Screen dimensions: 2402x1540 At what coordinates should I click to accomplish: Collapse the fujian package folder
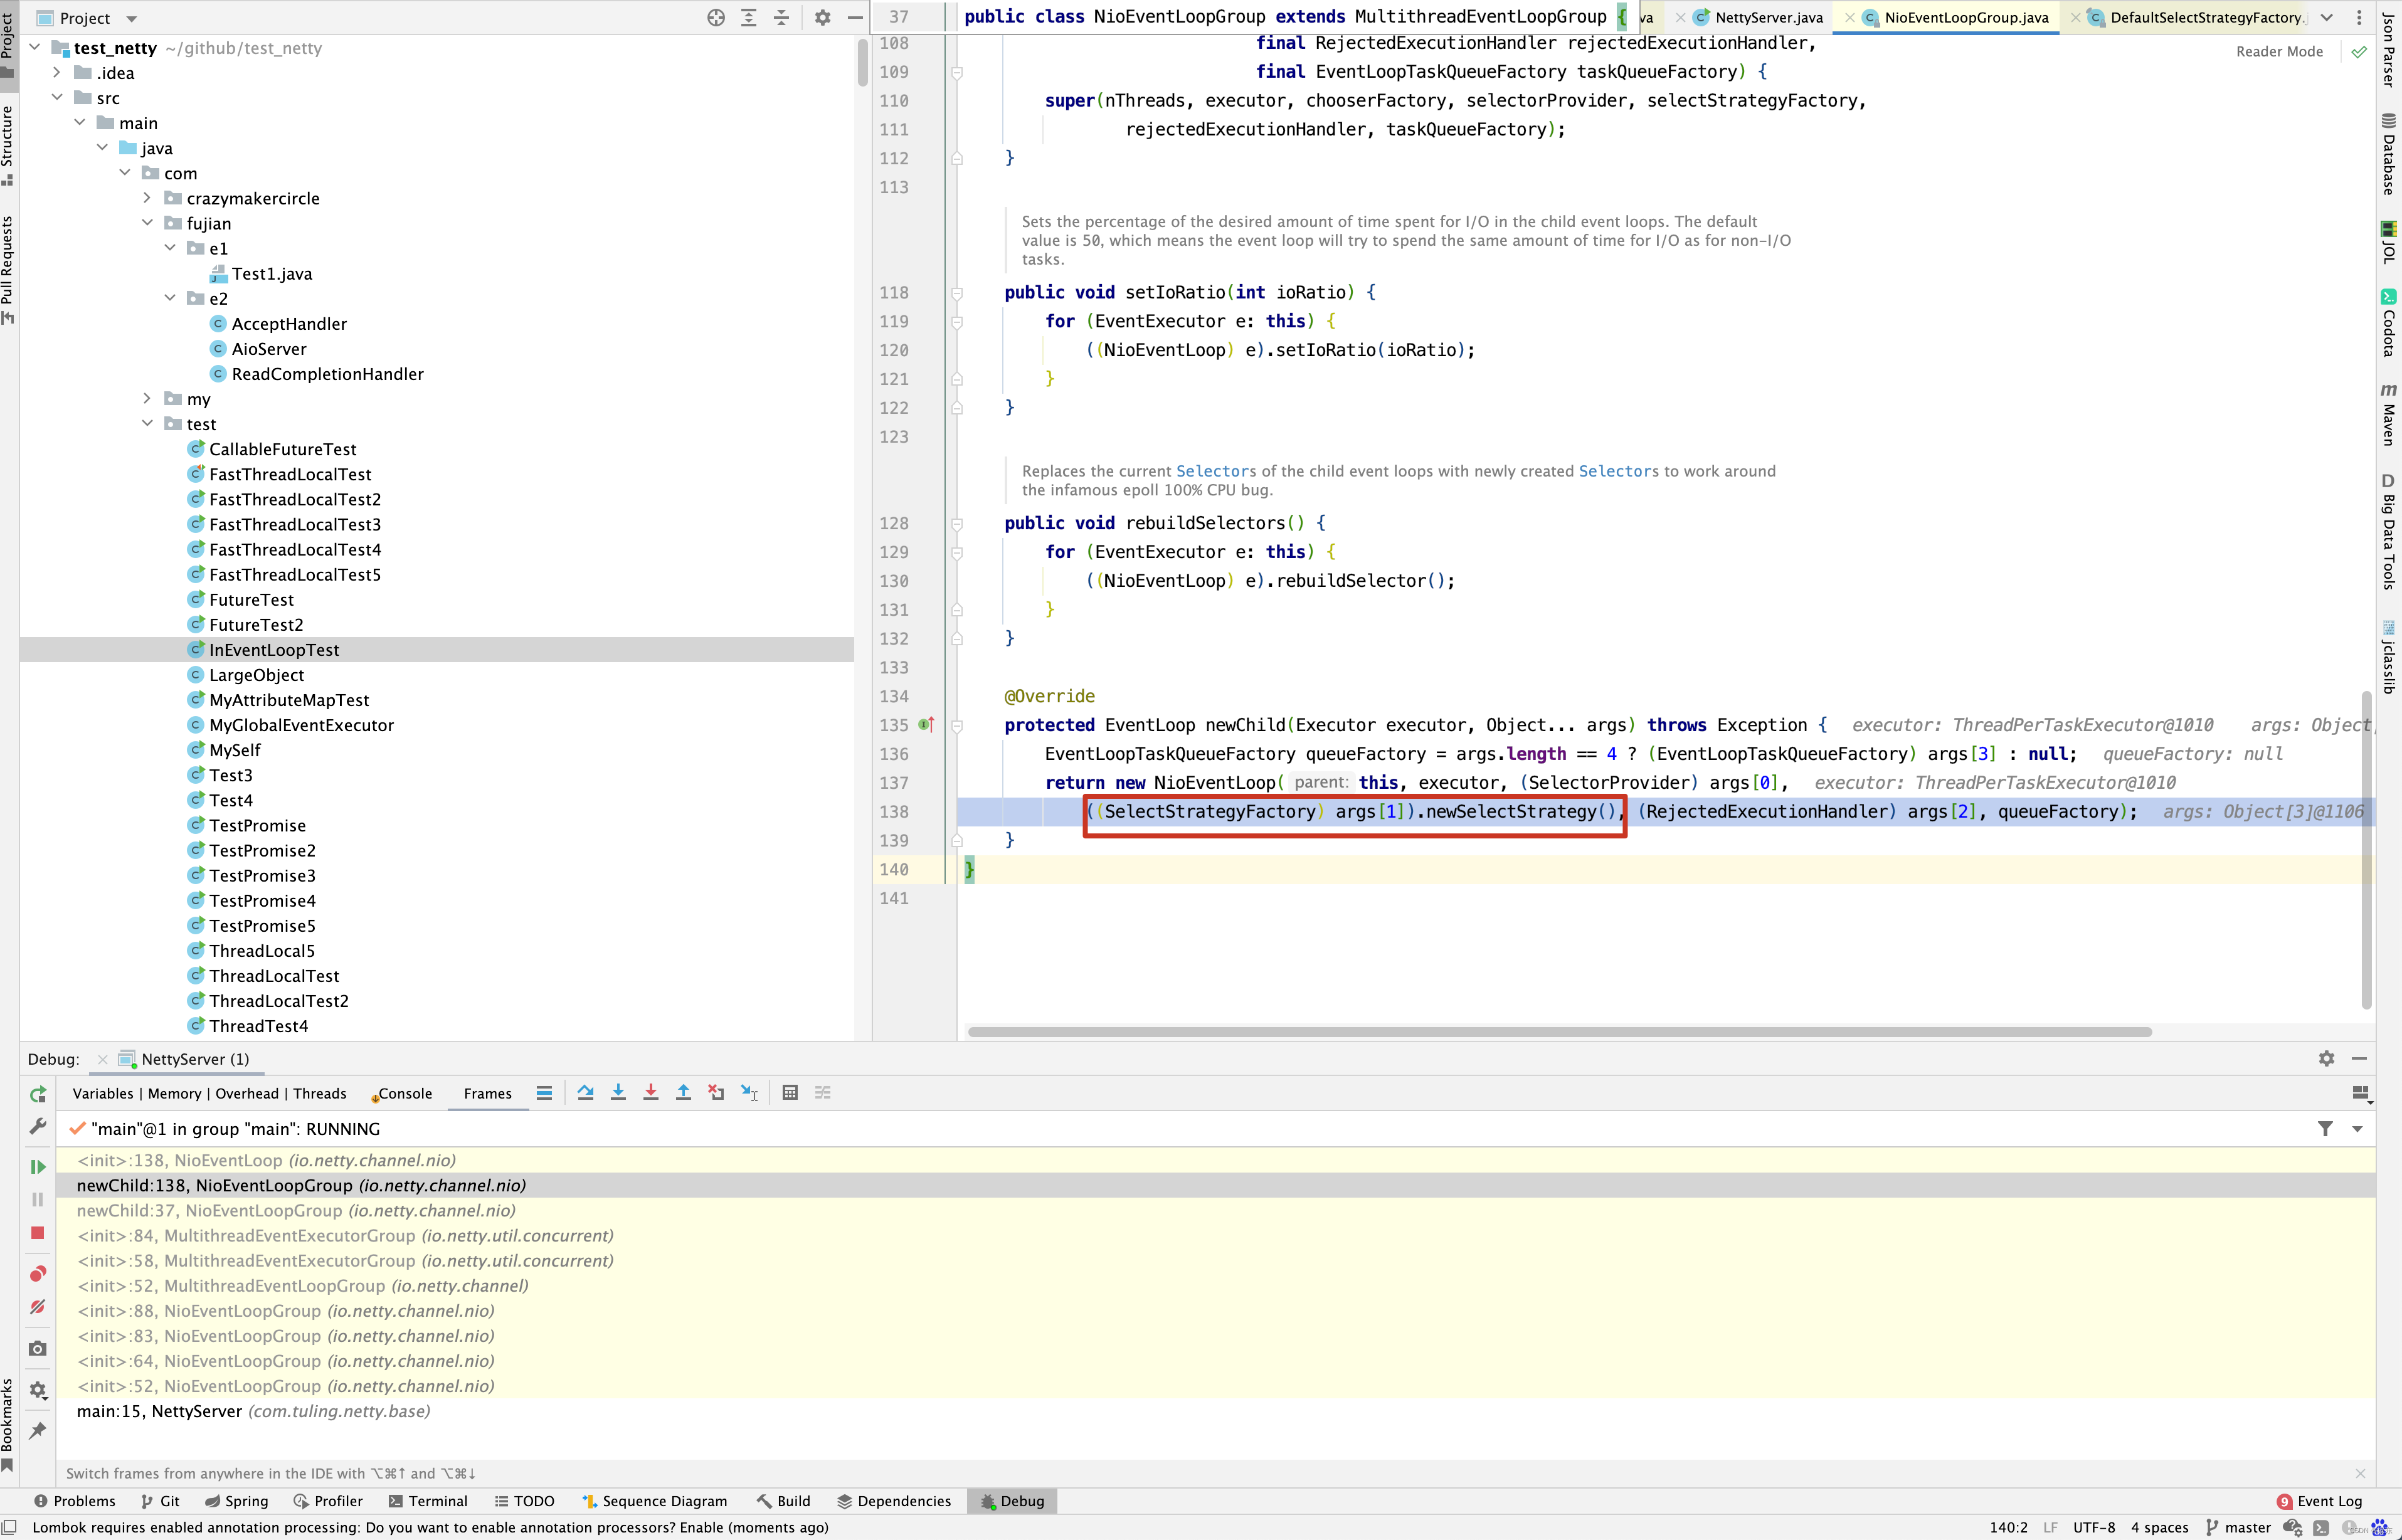(148, 223)
